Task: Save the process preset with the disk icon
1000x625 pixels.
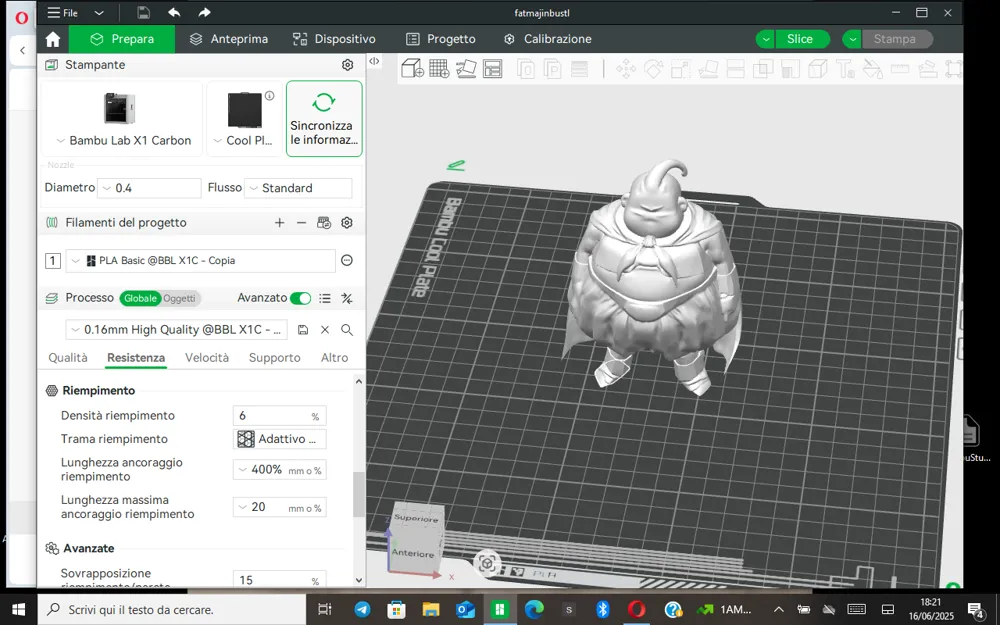Action: (303, 330)
